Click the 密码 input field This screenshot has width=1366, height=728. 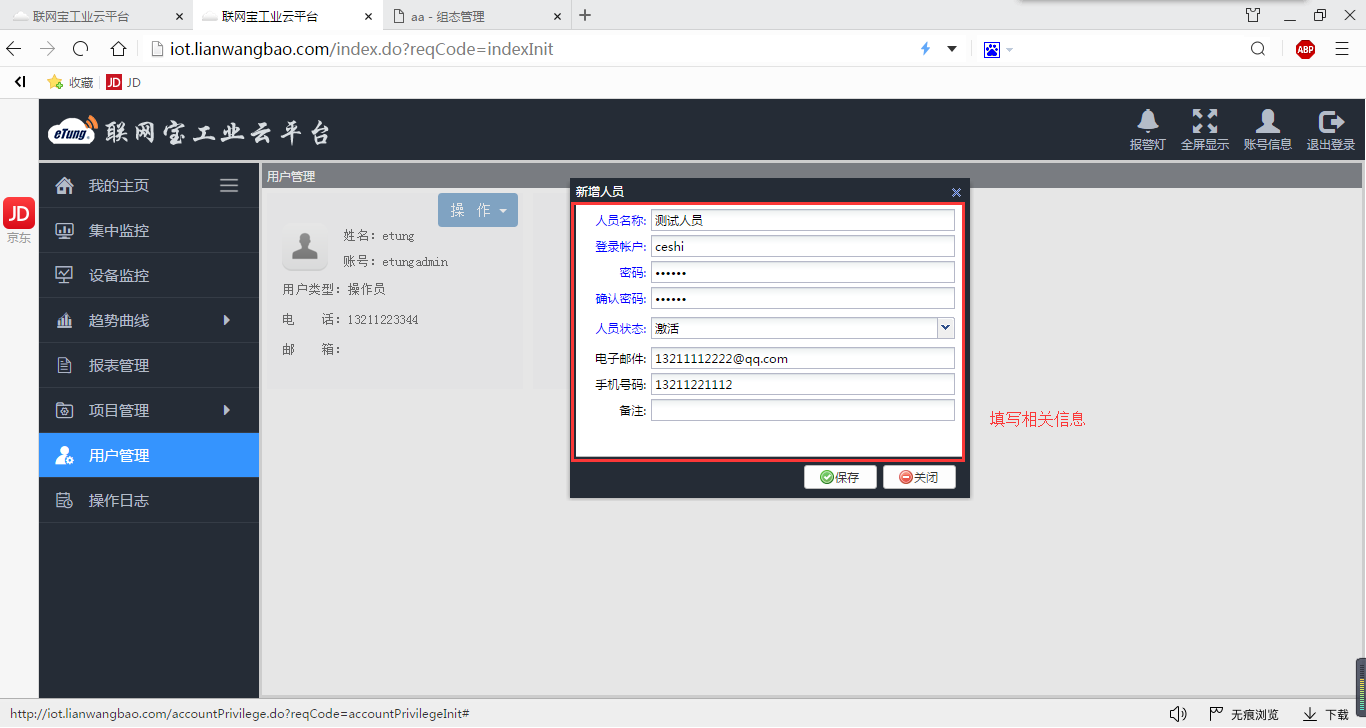coord(803,272)
